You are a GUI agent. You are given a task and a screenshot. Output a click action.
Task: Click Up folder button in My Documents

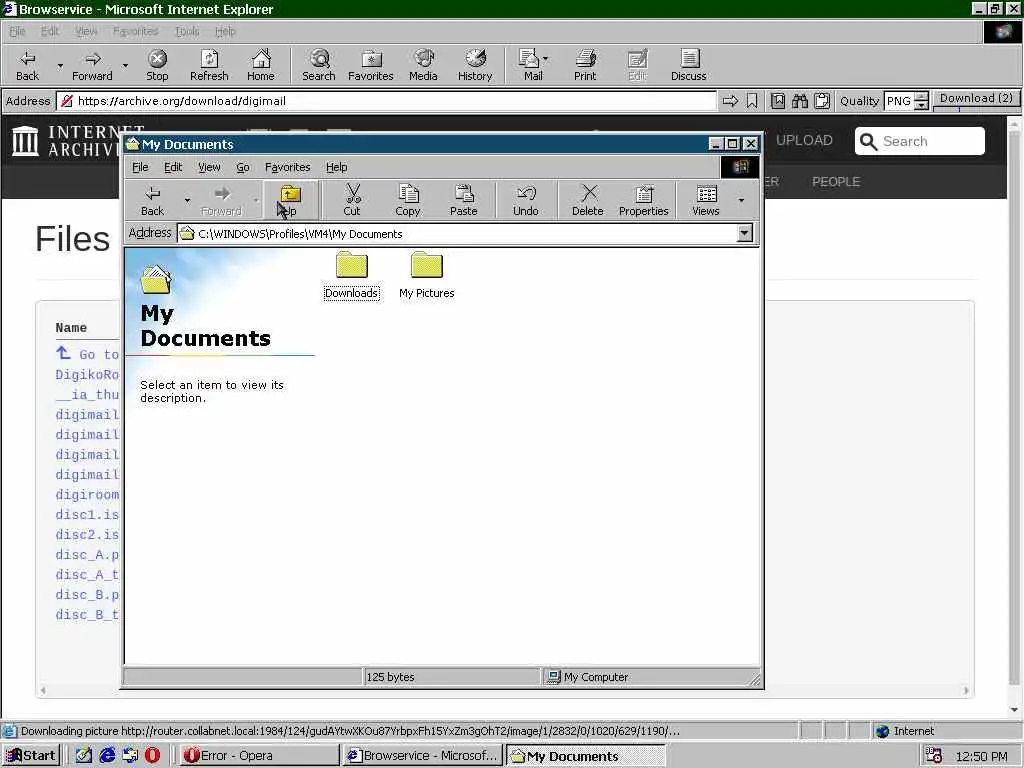pyautogui.click(x=290, y=201)
